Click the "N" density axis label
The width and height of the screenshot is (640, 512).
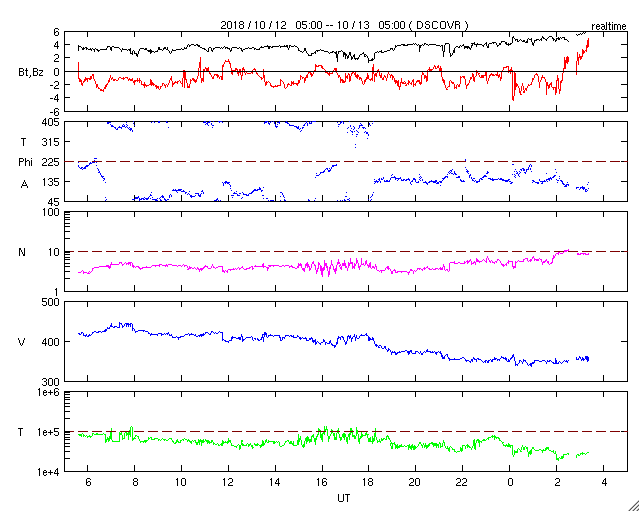coord(22,252)
